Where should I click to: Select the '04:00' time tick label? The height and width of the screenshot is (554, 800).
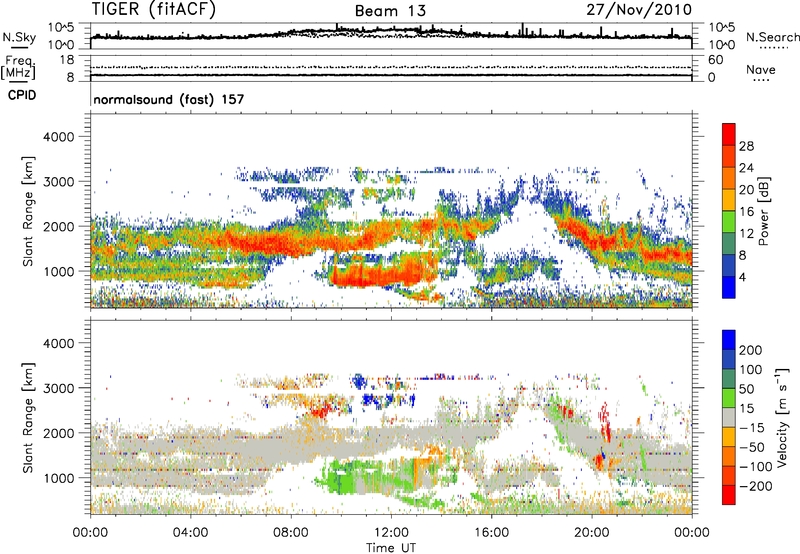[x=190, y=533]
